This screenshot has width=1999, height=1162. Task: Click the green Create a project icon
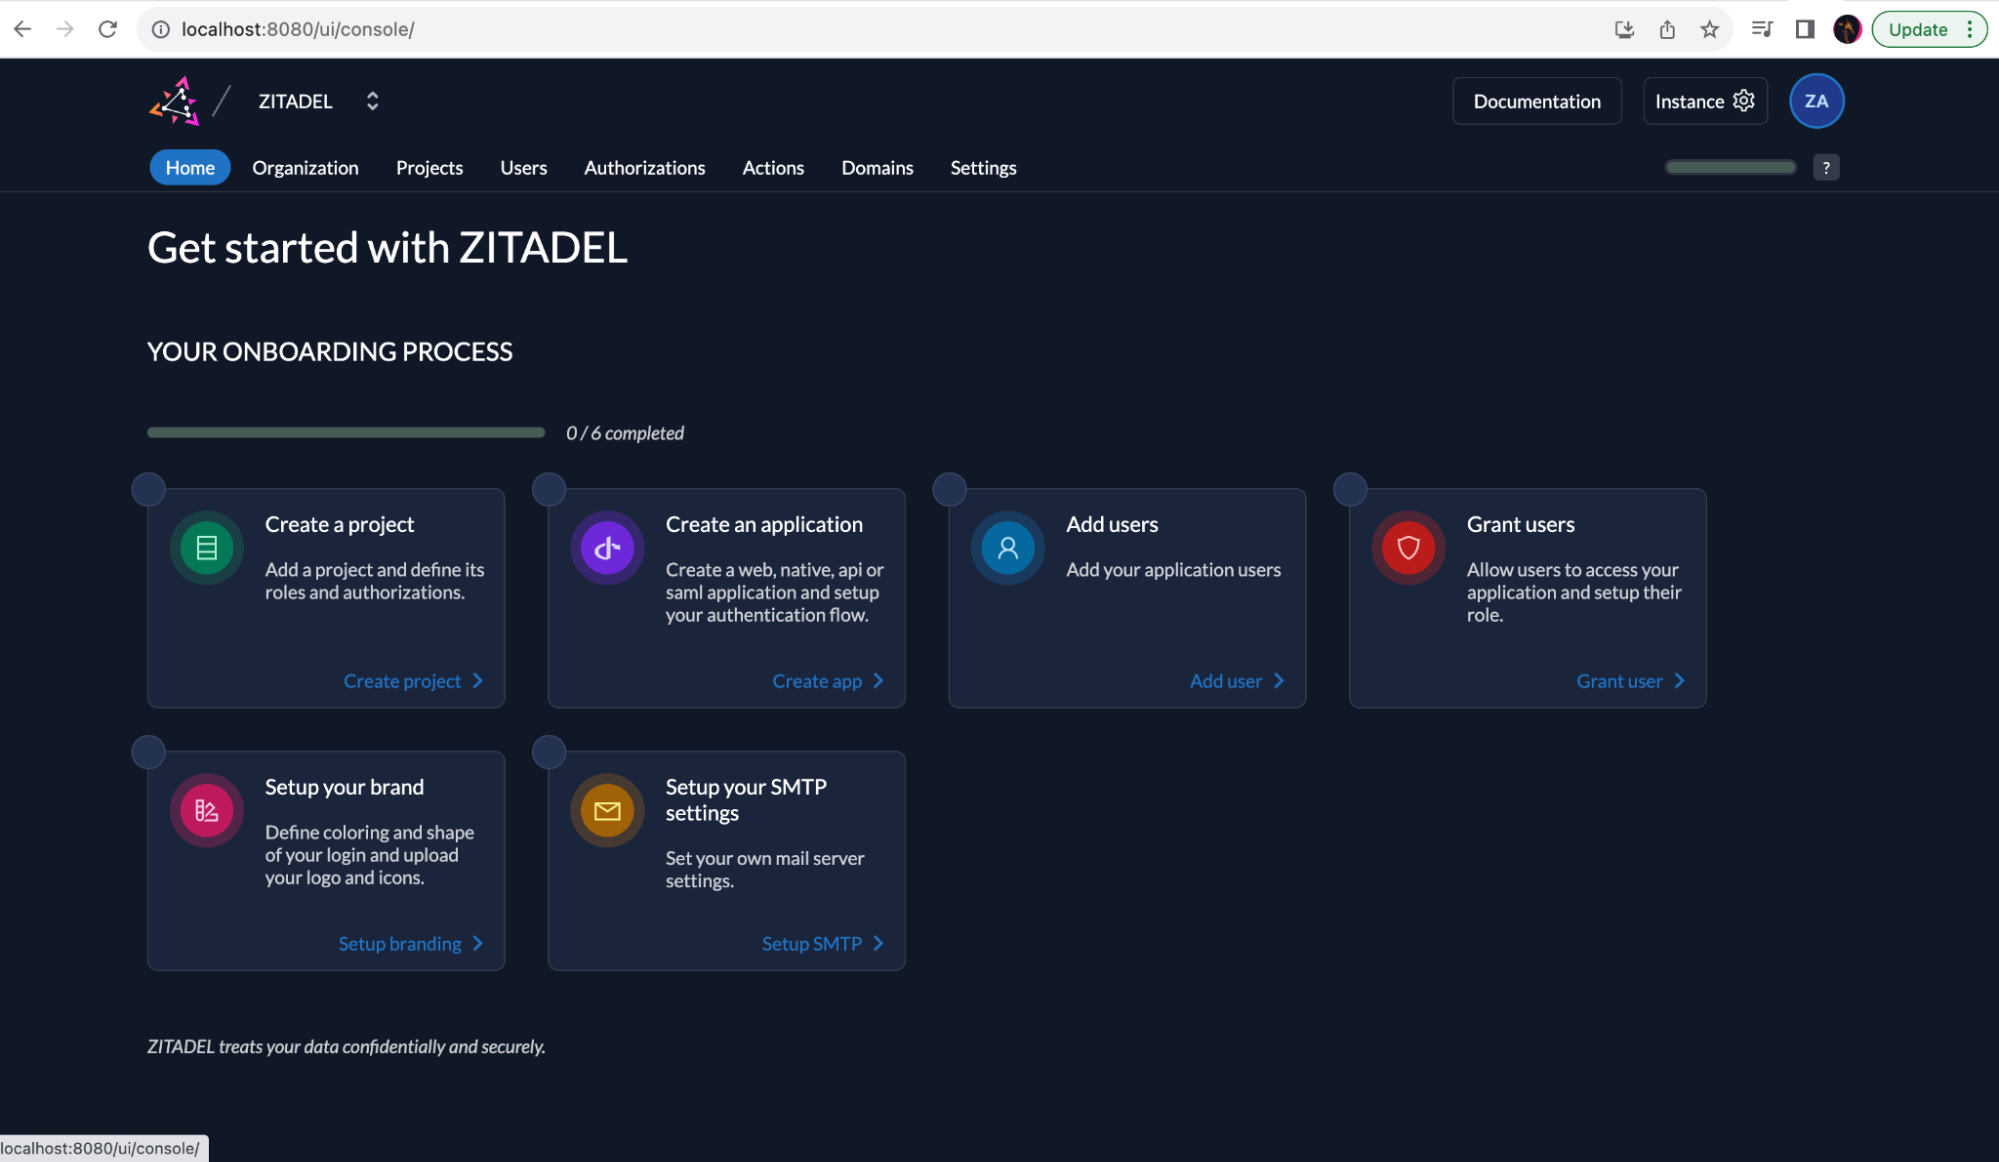pos(207,548)
